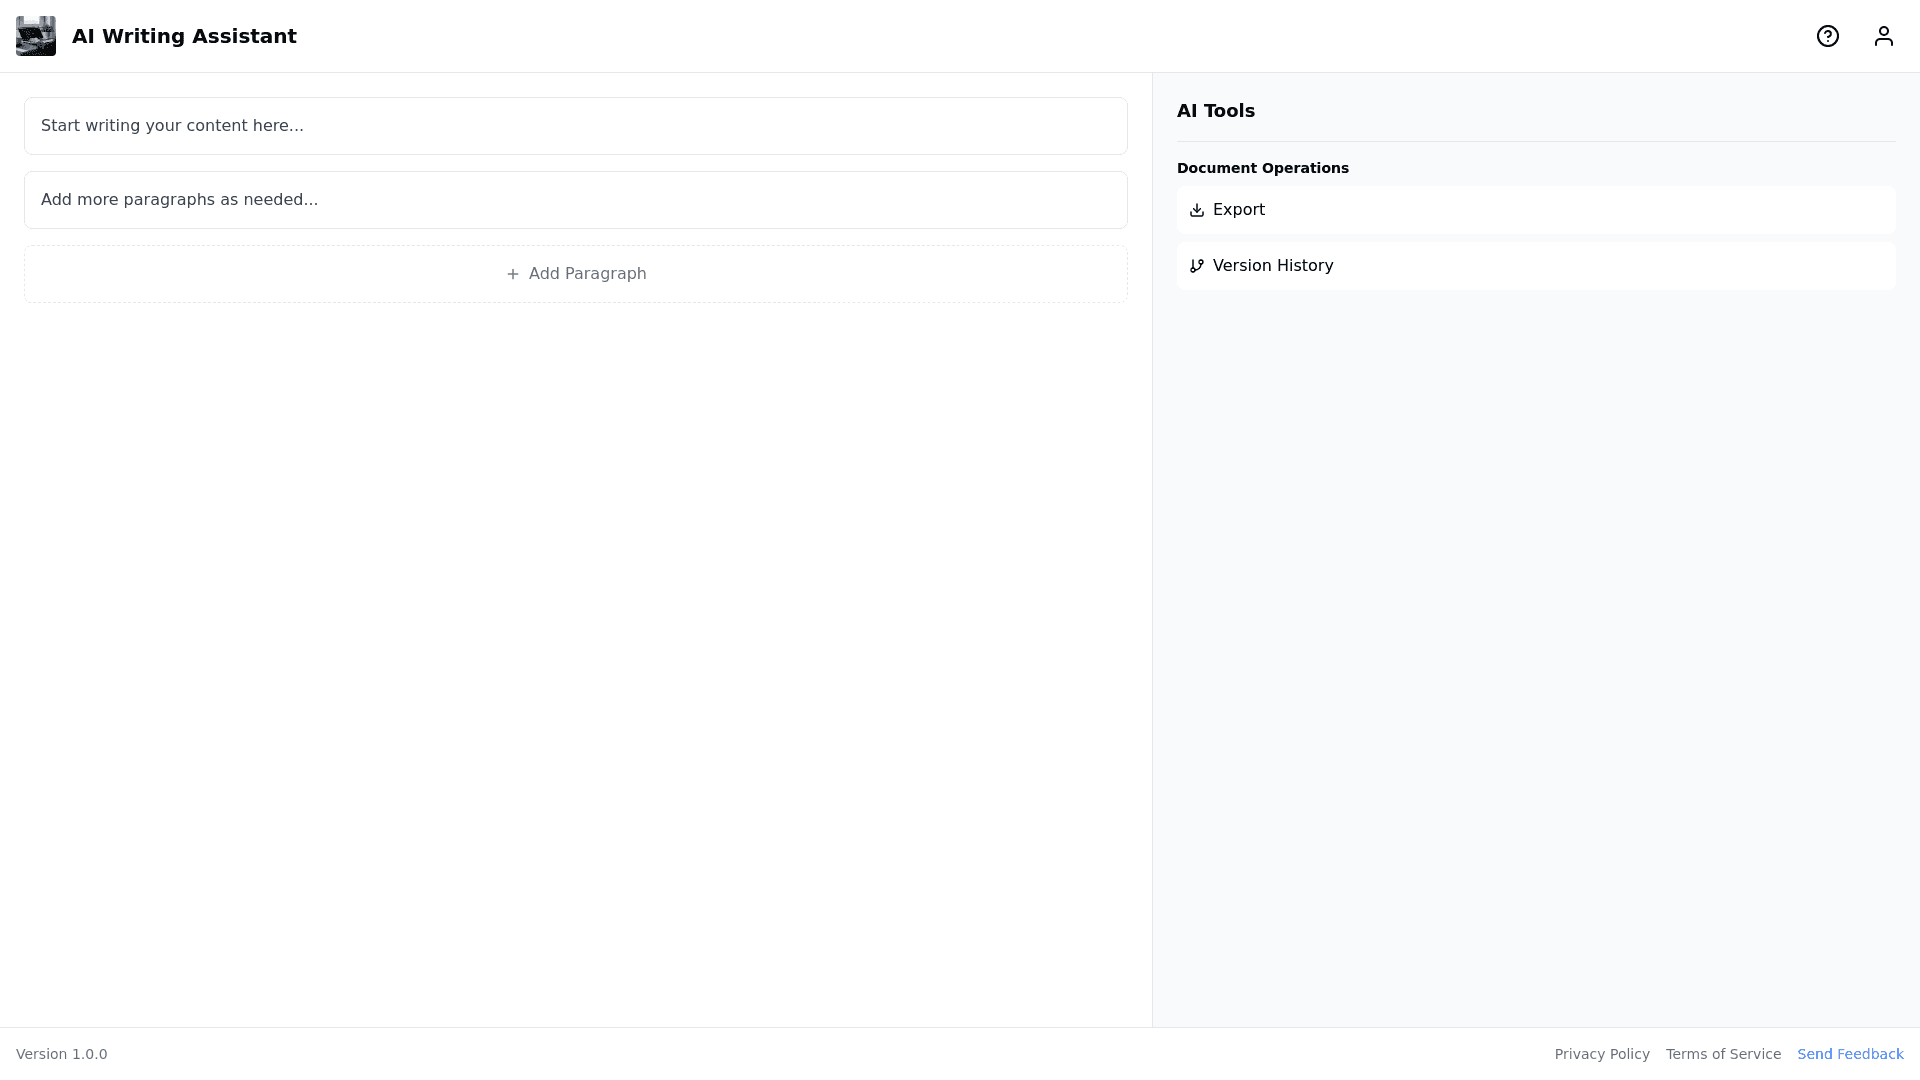Focus the 'Add more paragraphs as needed' field
The width and height of the screenshot is (1920, 1080).
coord(576,200)
